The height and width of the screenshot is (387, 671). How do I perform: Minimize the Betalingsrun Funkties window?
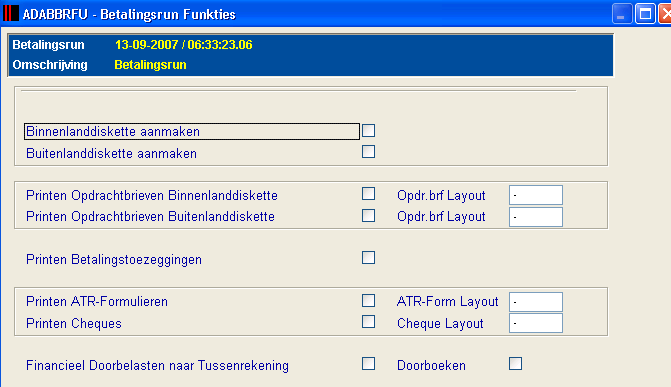(x=622, y=14)
